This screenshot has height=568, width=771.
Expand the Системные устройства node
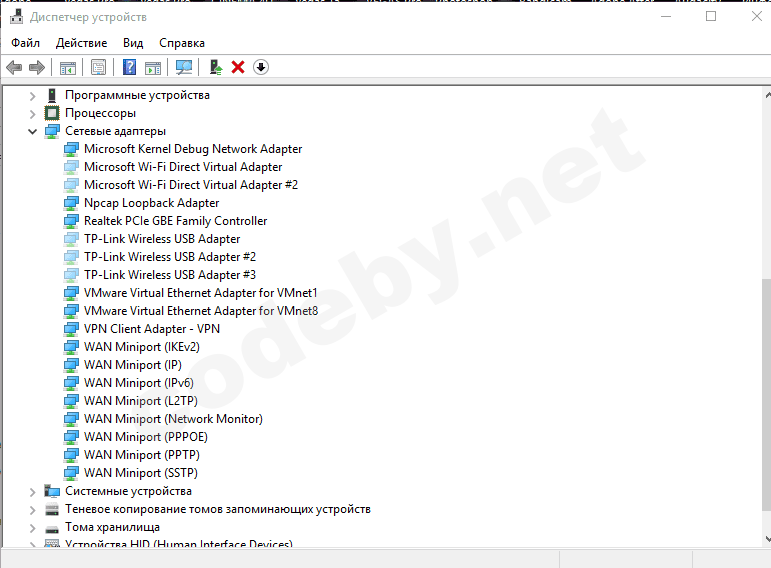[32, 491]
